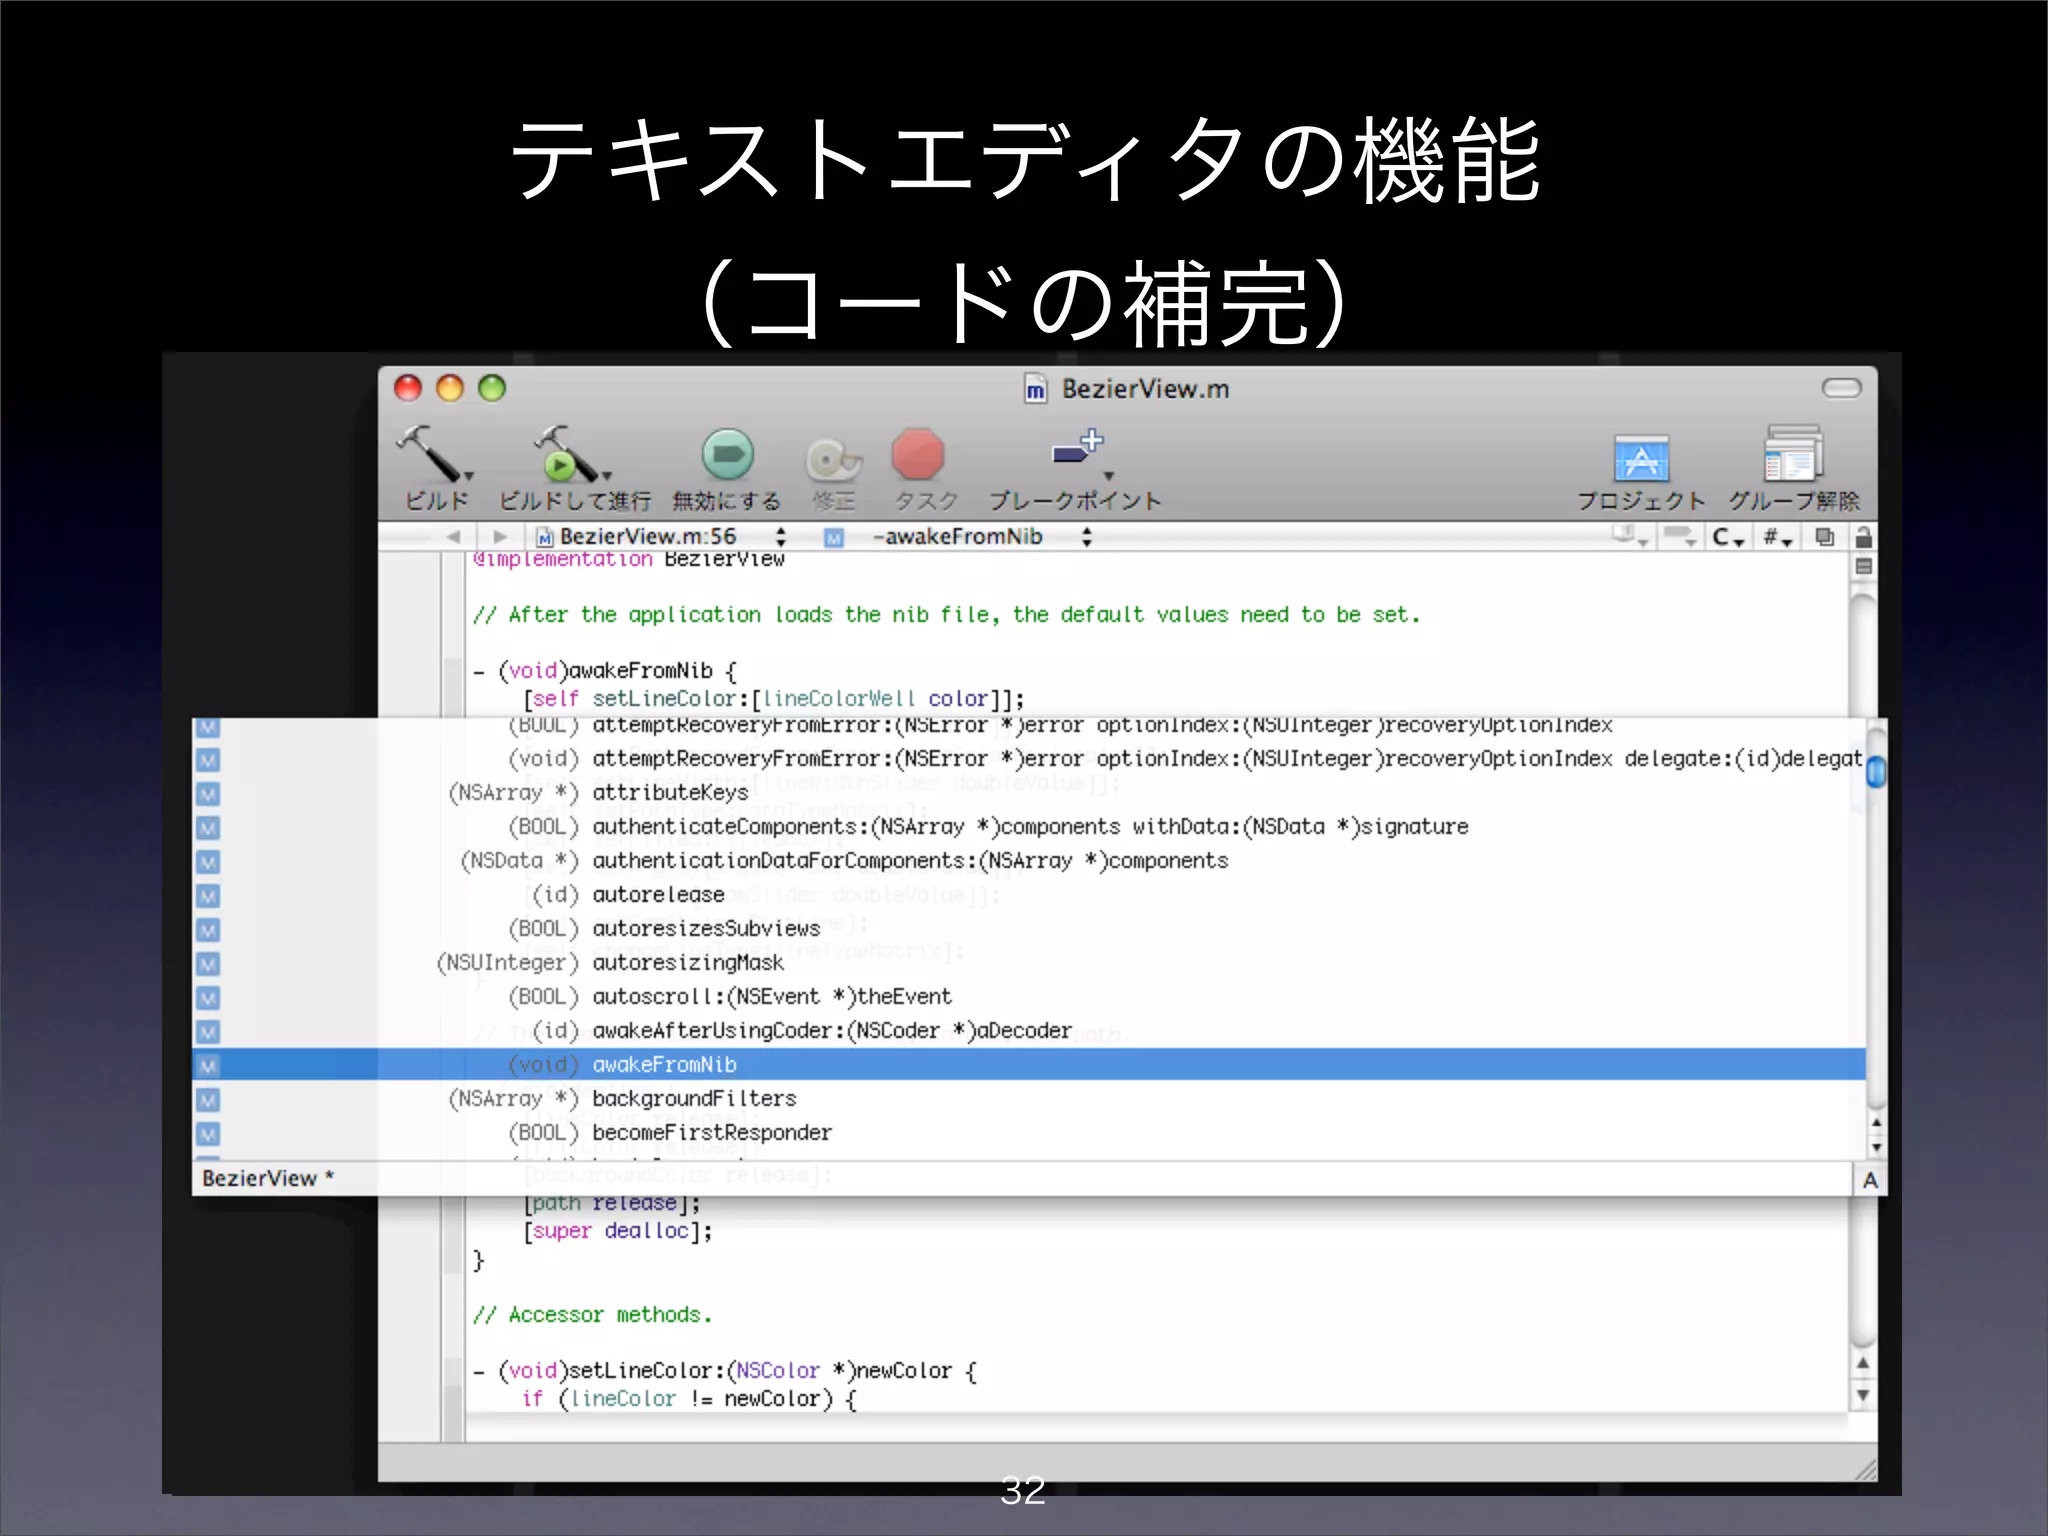Click the [super dealloc] code line

click(x=617, y=1231)
